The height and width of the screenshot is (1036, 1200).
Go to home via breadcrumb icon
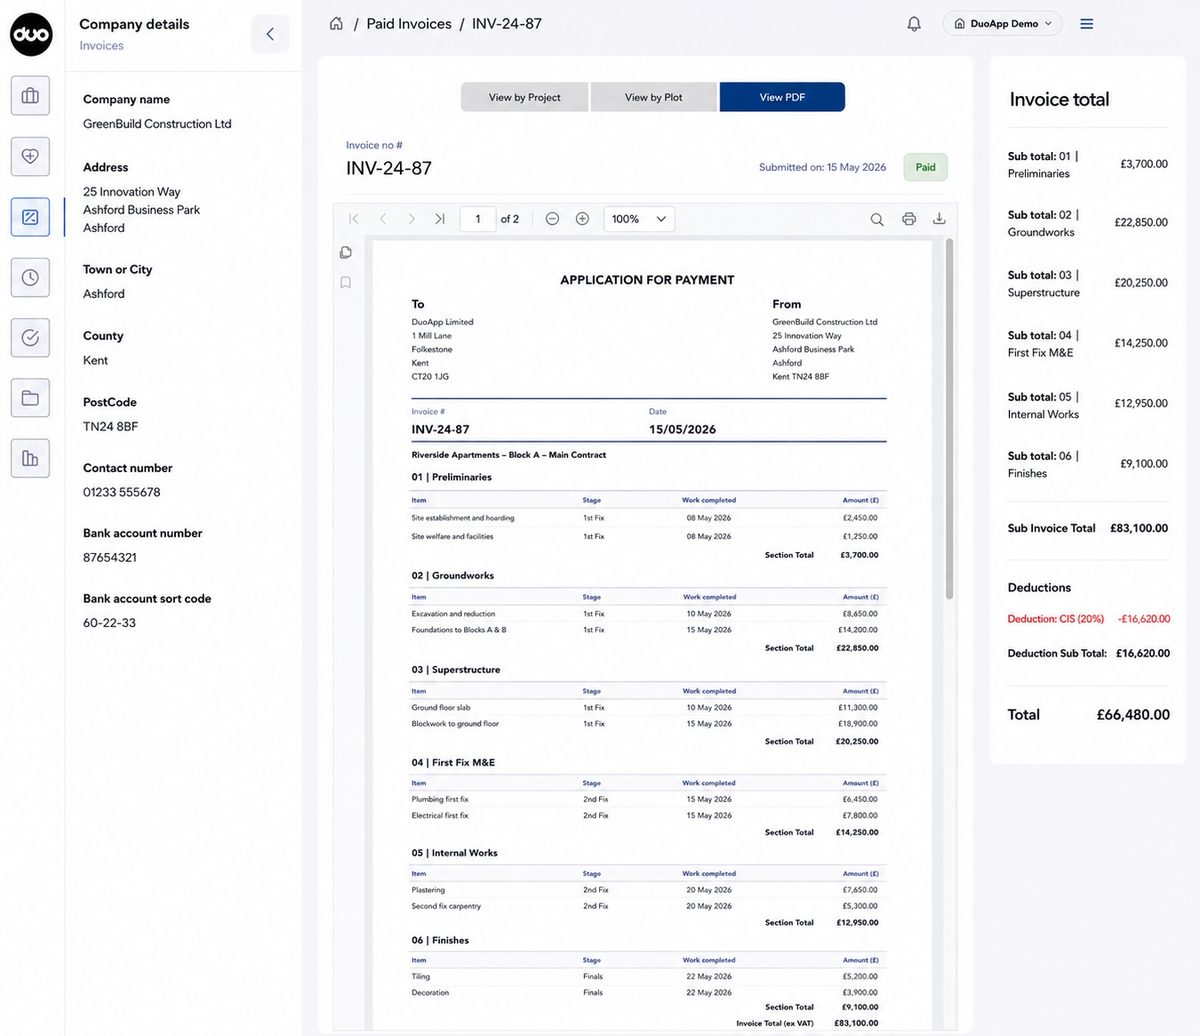(336, 23)
